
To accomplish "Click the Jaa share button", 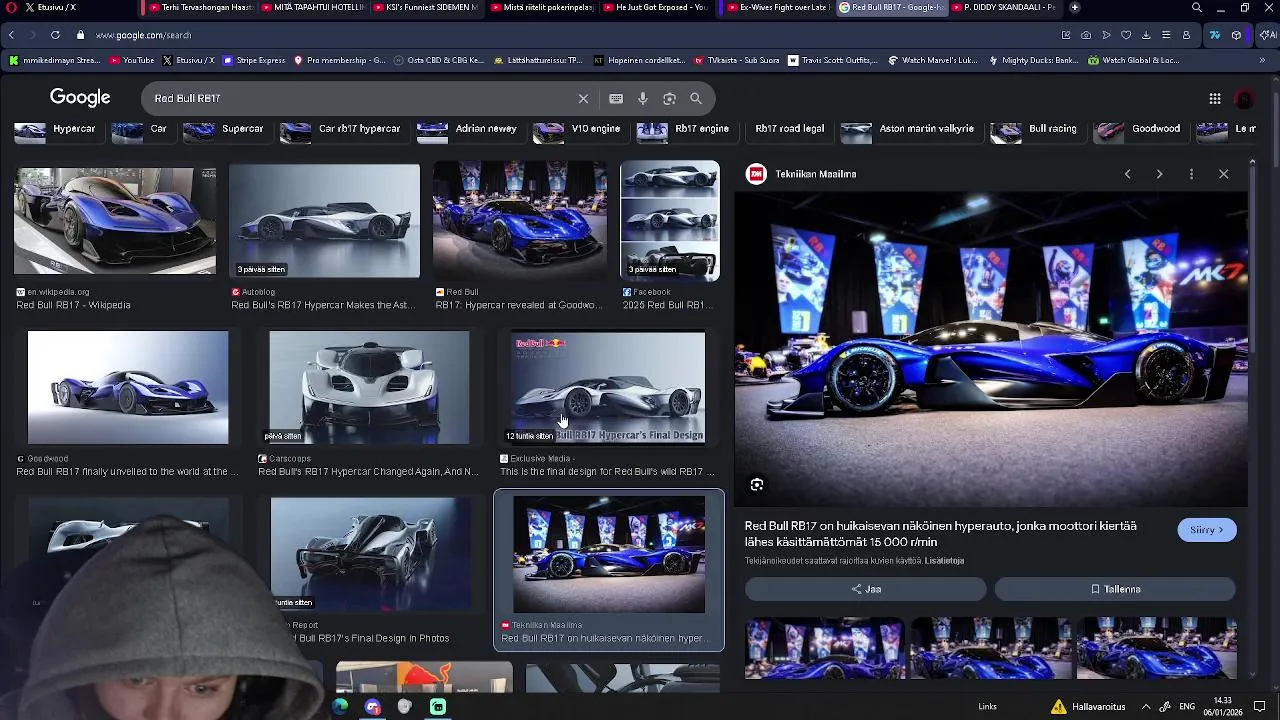I will click(866, 589).
